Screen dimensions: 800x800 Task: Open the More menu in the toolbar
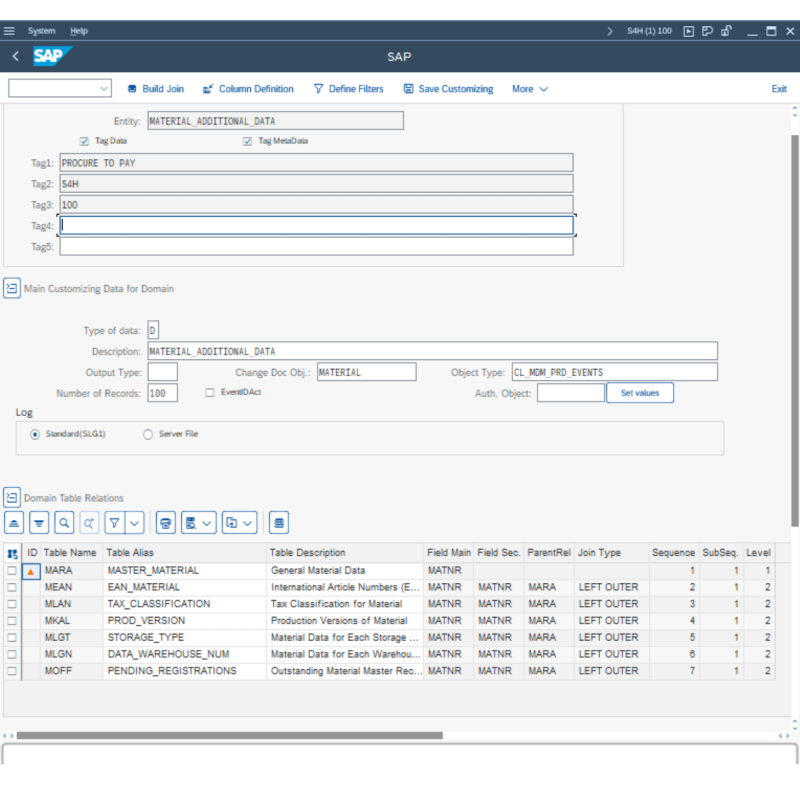pos(524,89)
